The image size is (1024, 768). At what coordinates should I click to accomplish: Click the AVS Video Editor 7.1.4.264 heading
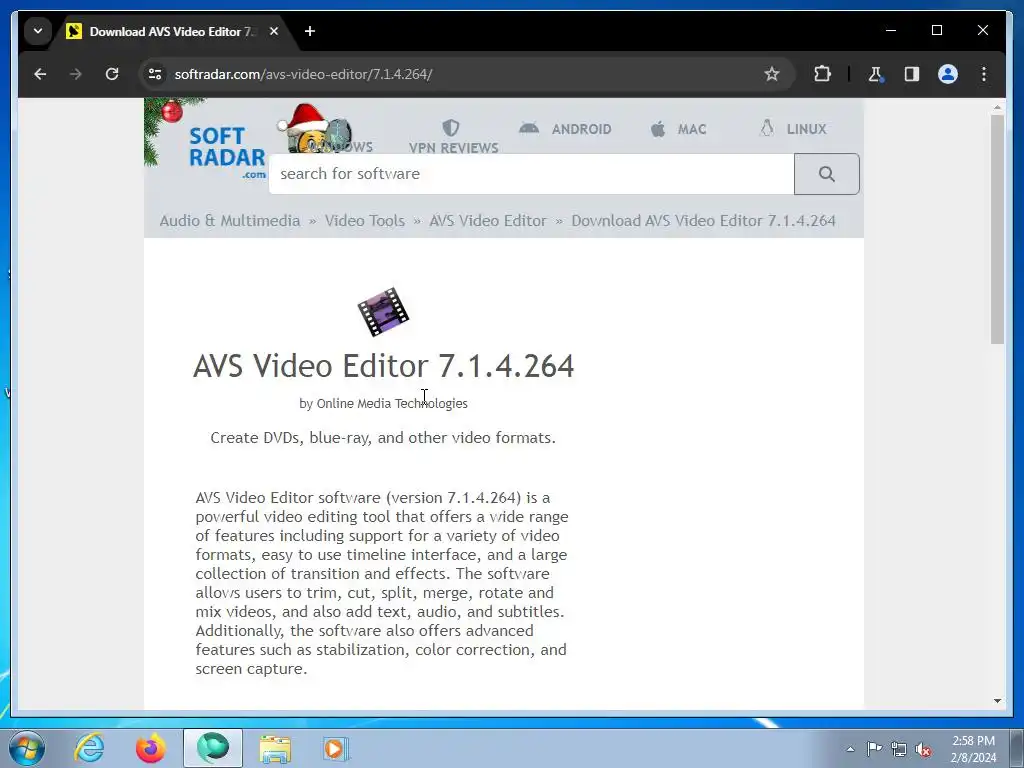point(383,366)
